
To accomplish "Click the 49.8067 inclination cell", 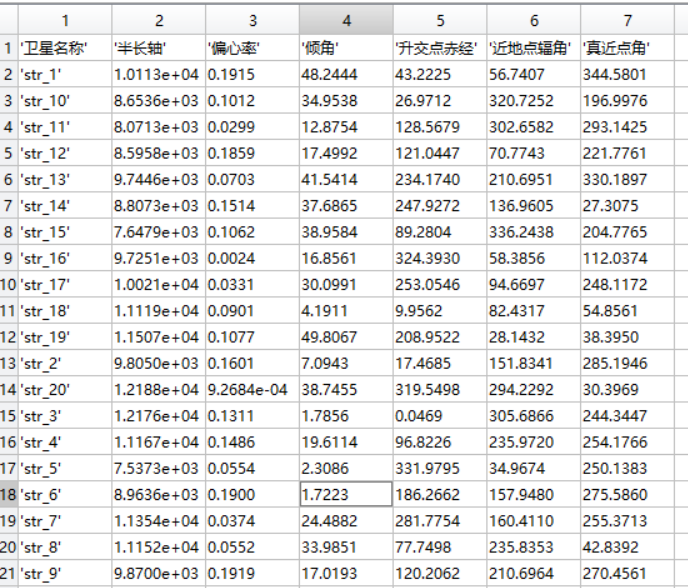I will pyautogui.click(x=346, y=337).
